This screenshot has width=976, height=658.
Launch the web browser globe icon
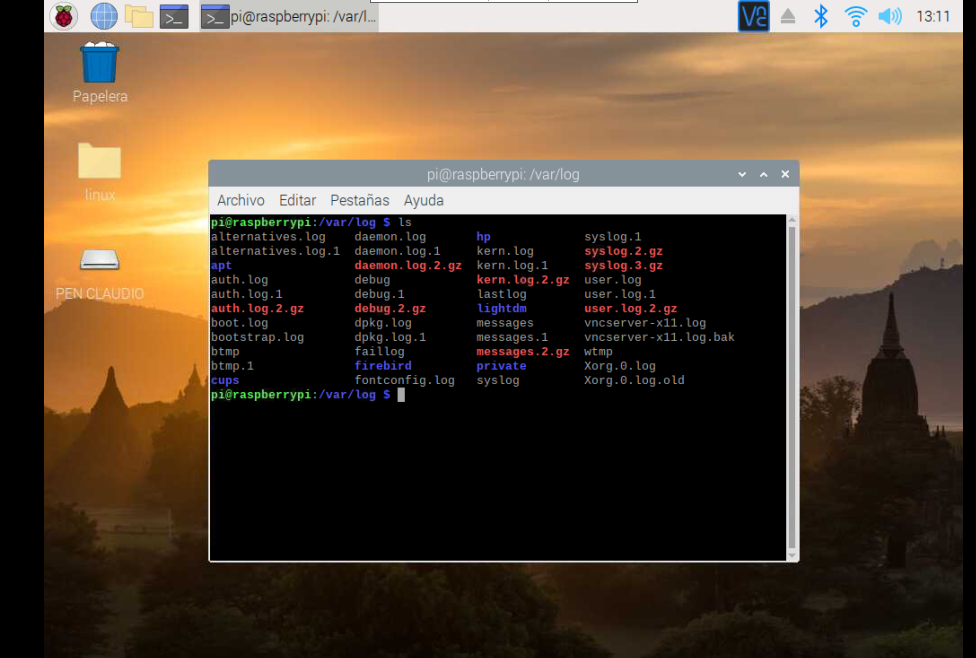pyautogui.click(x=103, y=16)
